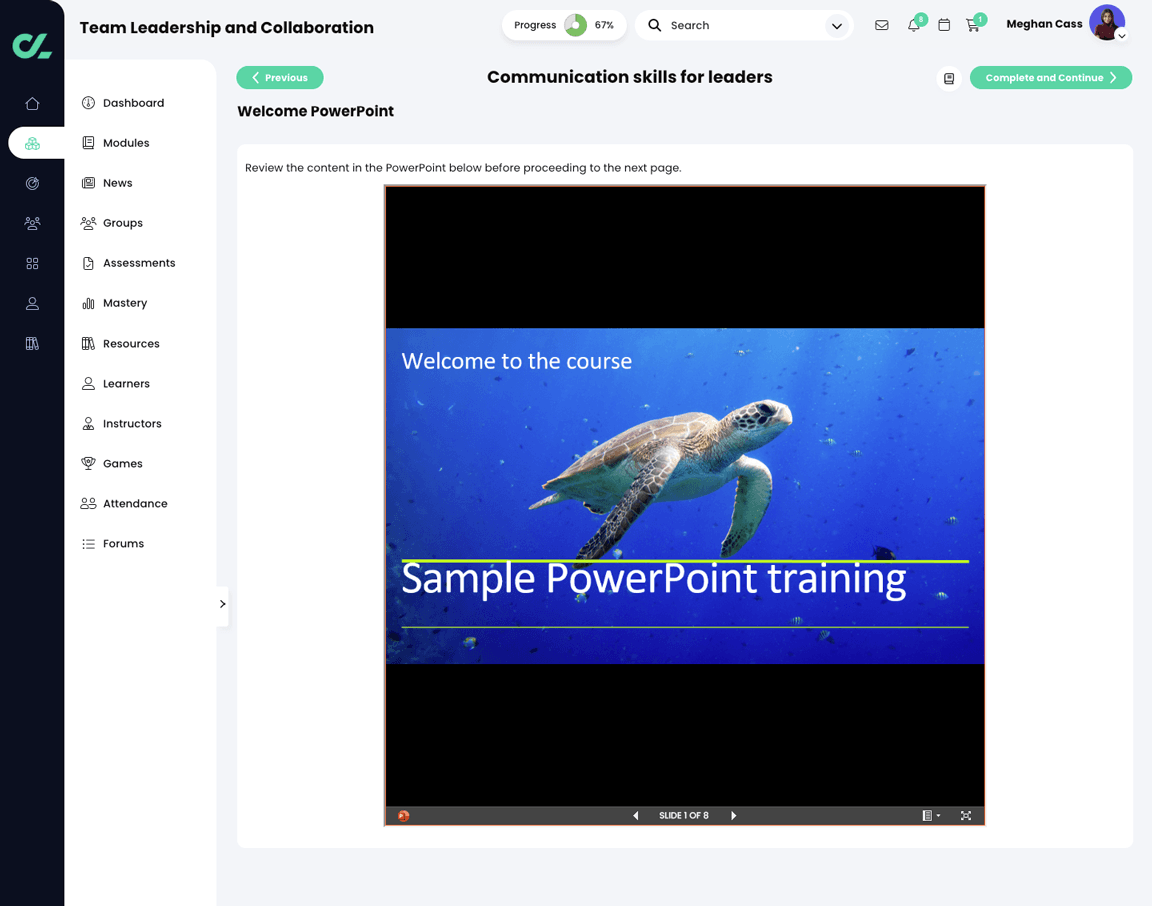The image size is (1152, 906).
Task: Open the apps grid icon in the dark sidebar
Action: pyautogui.click(x=32, y=263)
